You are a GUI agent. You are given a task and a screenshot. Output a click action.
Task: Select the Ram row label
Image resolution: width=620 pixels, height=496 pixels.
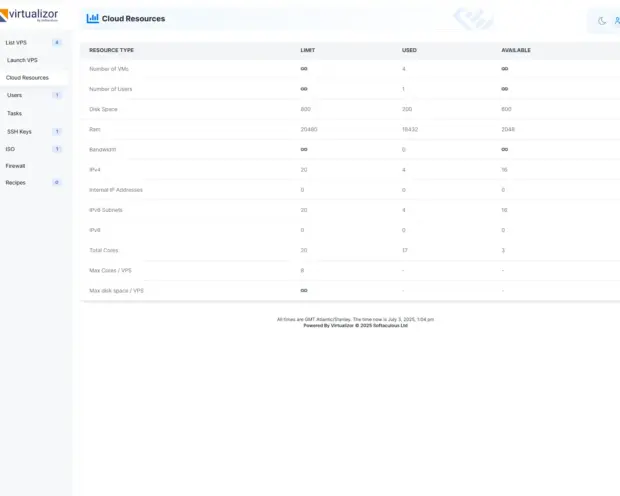[95, 129]
